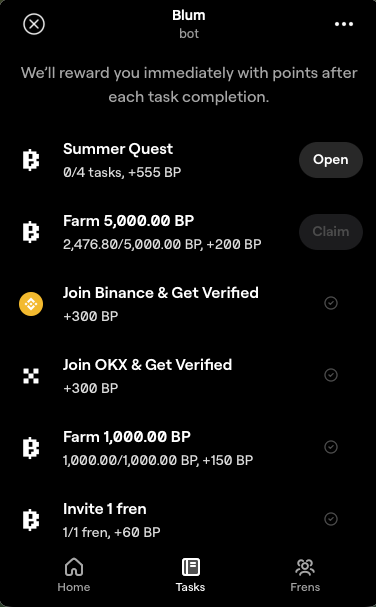
Task: Click the Frens people icon
Action: (x=305, y=567)
